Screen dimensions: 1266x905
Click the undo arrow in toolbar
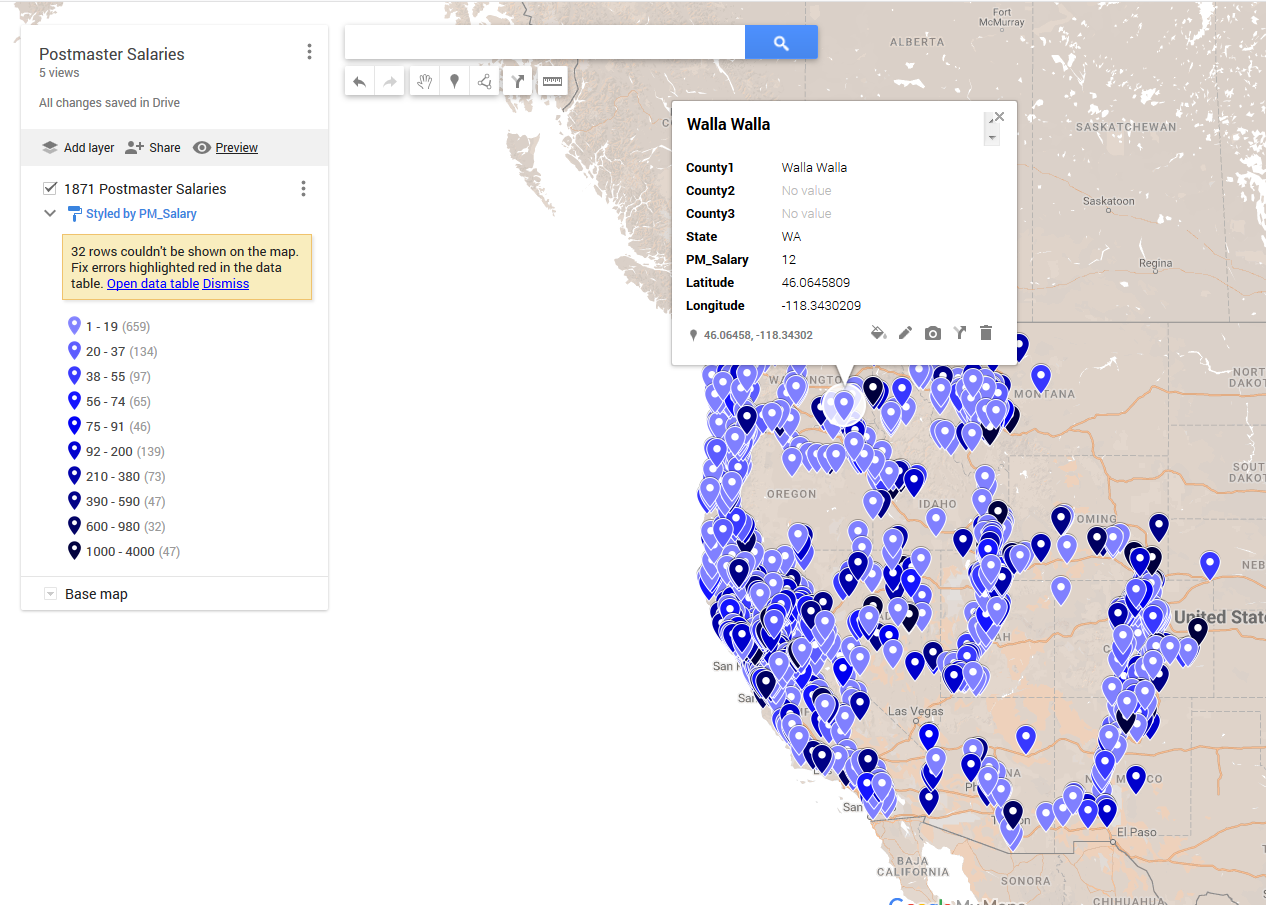click(360, 82)
